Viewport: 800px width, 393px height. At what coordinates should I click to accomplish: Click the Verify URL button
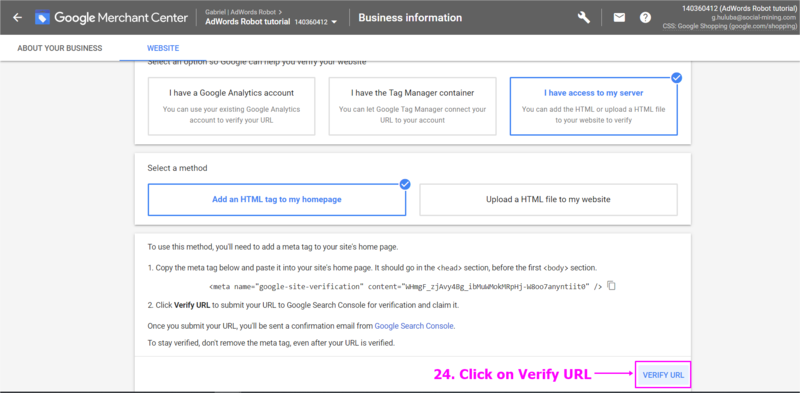coord(663,375)
